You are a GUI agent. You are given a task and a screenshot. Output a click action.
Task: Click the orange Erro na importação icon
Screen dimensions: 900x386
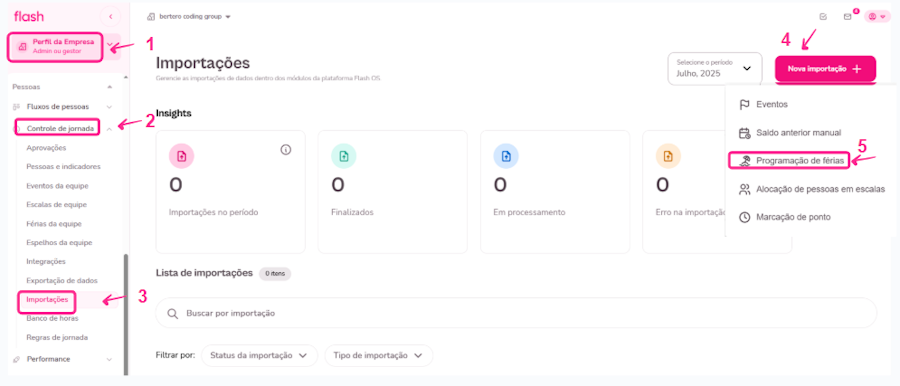point(668,156)
